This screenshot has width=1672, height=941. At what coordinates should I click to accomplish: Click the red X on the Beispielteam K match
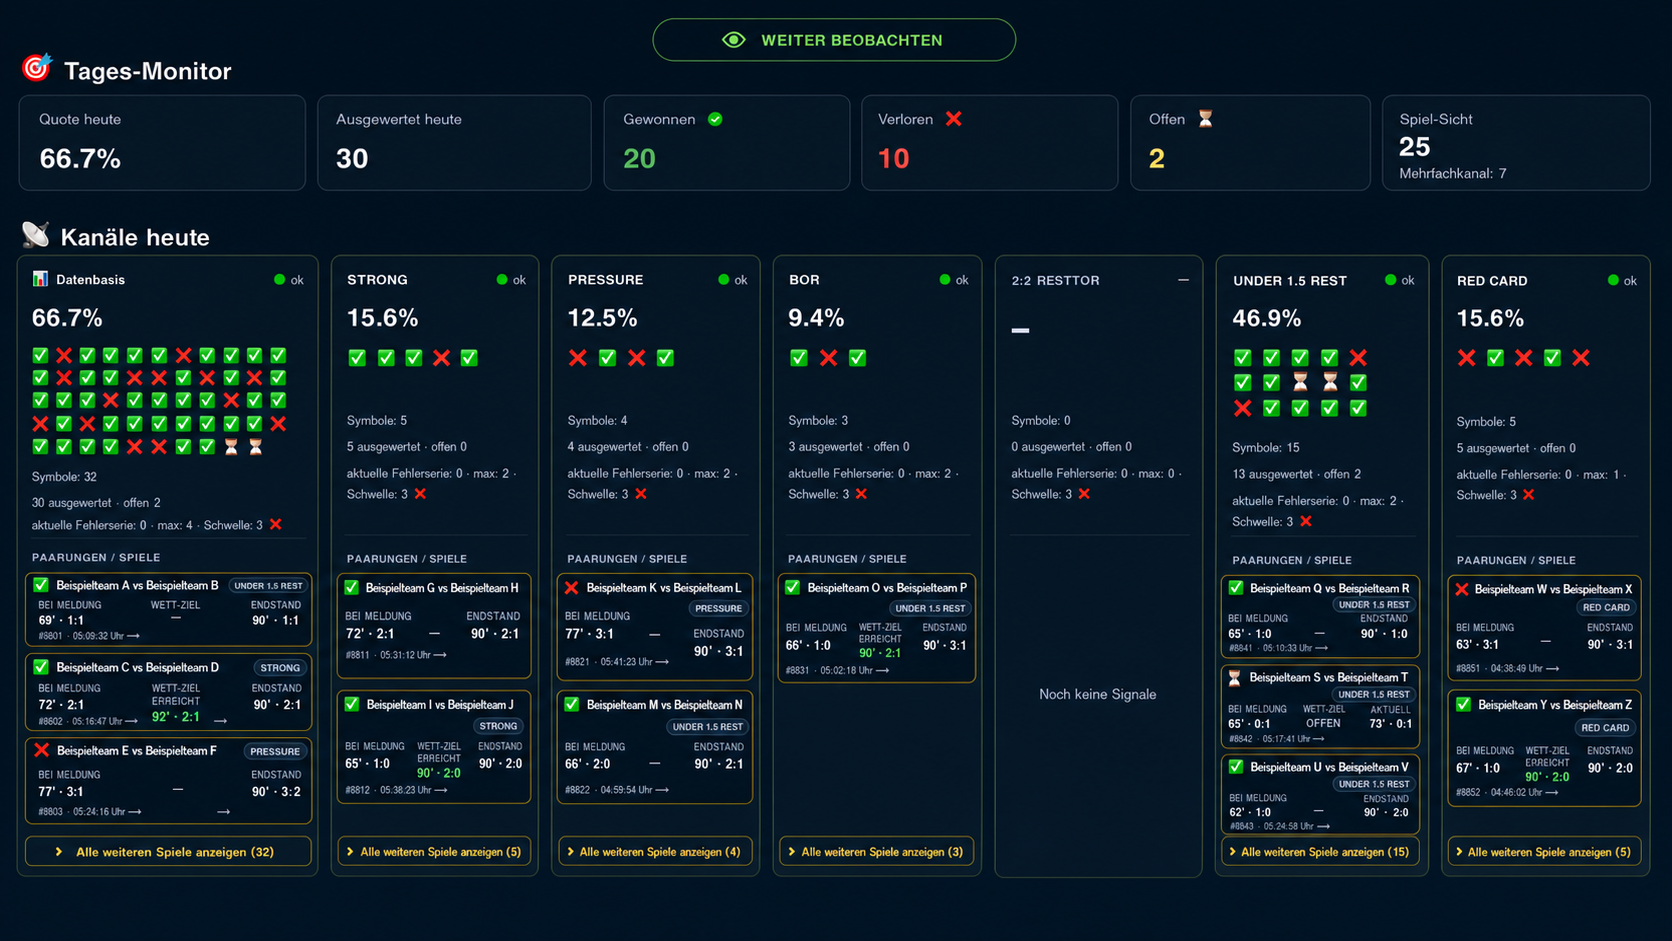click(572, 588)
